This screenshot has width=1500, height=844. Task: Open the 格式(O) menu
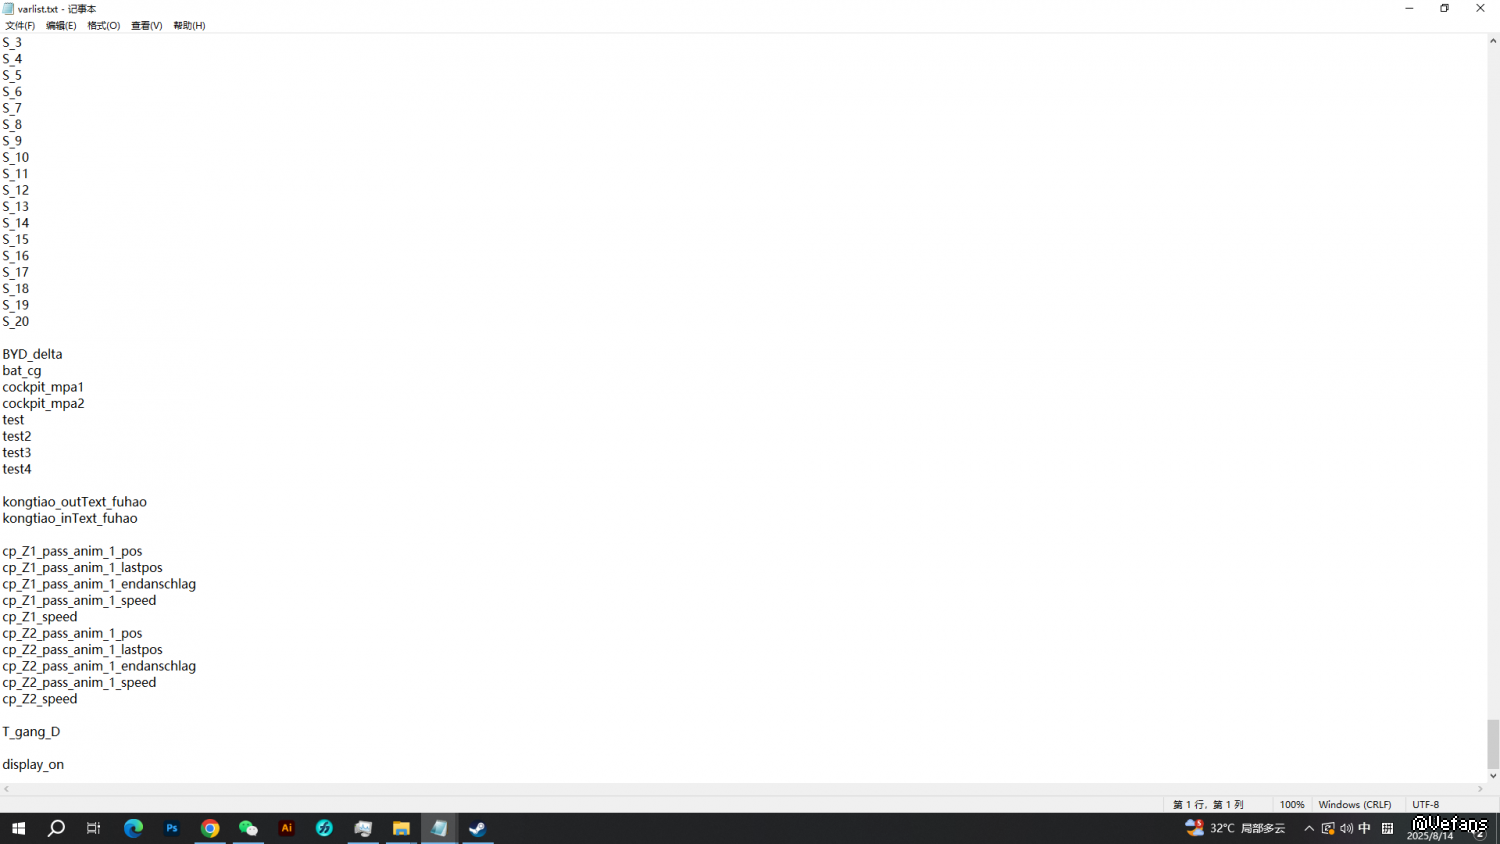(x=104, y=26)
